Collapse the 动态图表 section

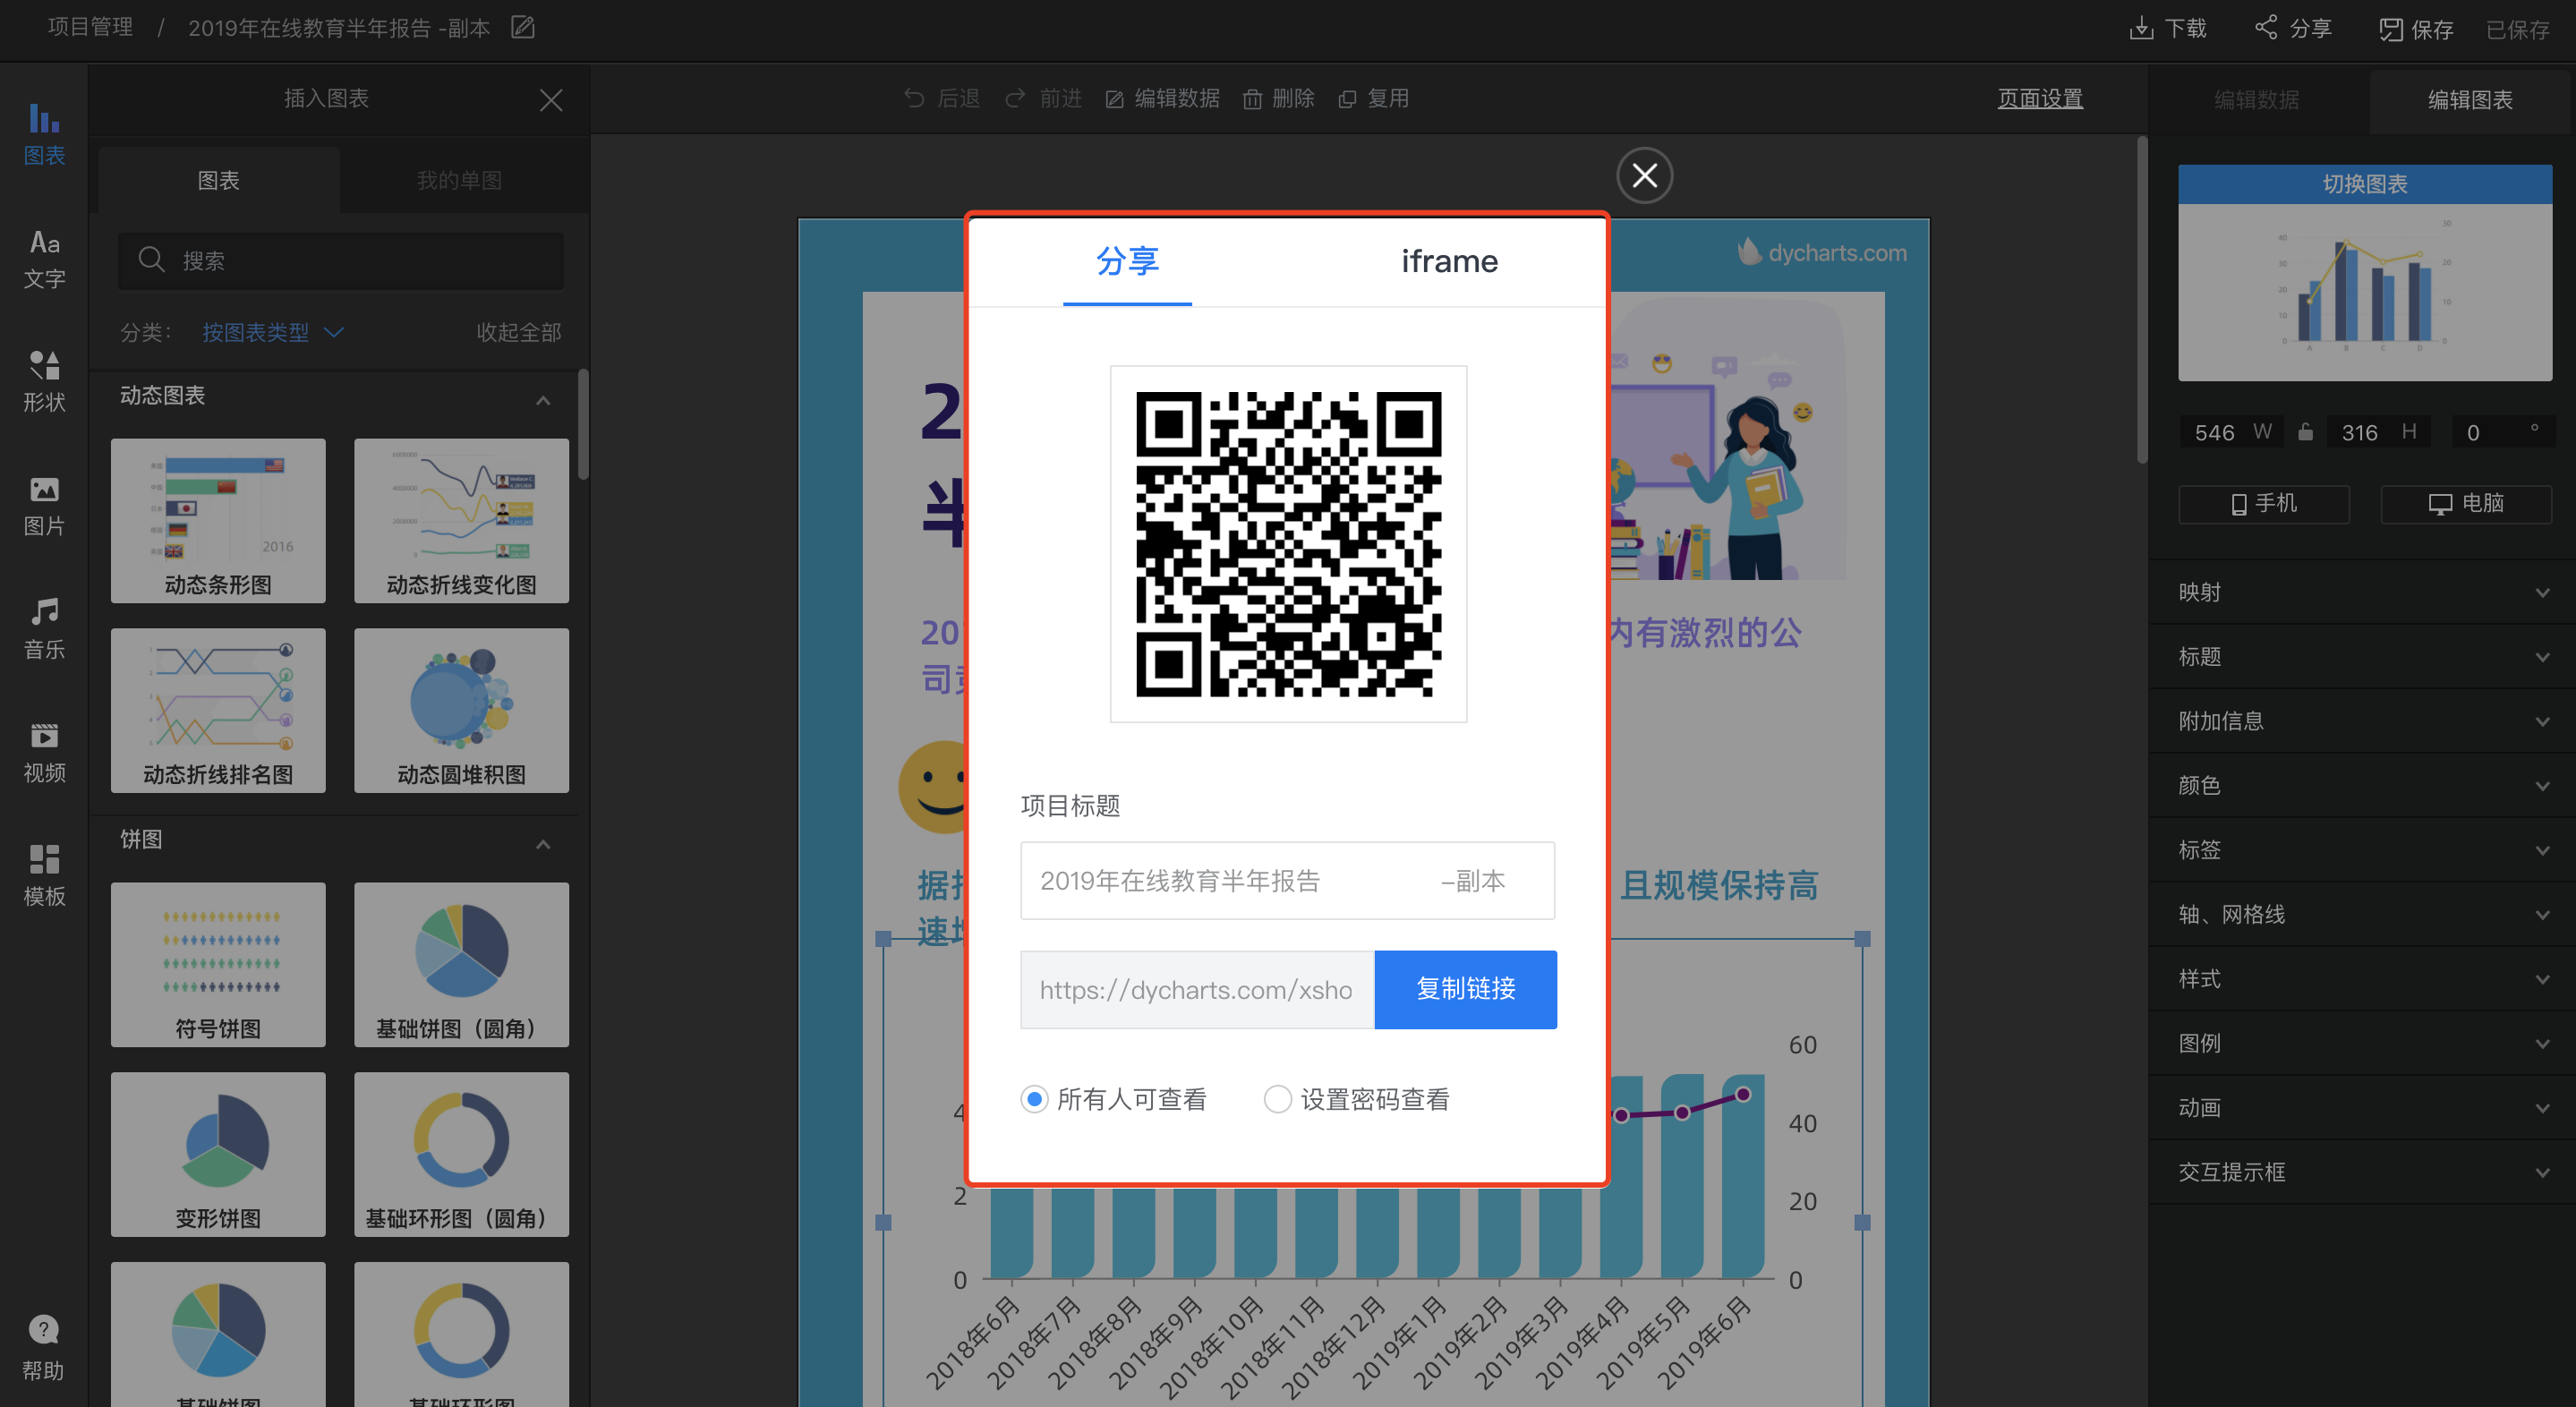(x=543, y=400)
